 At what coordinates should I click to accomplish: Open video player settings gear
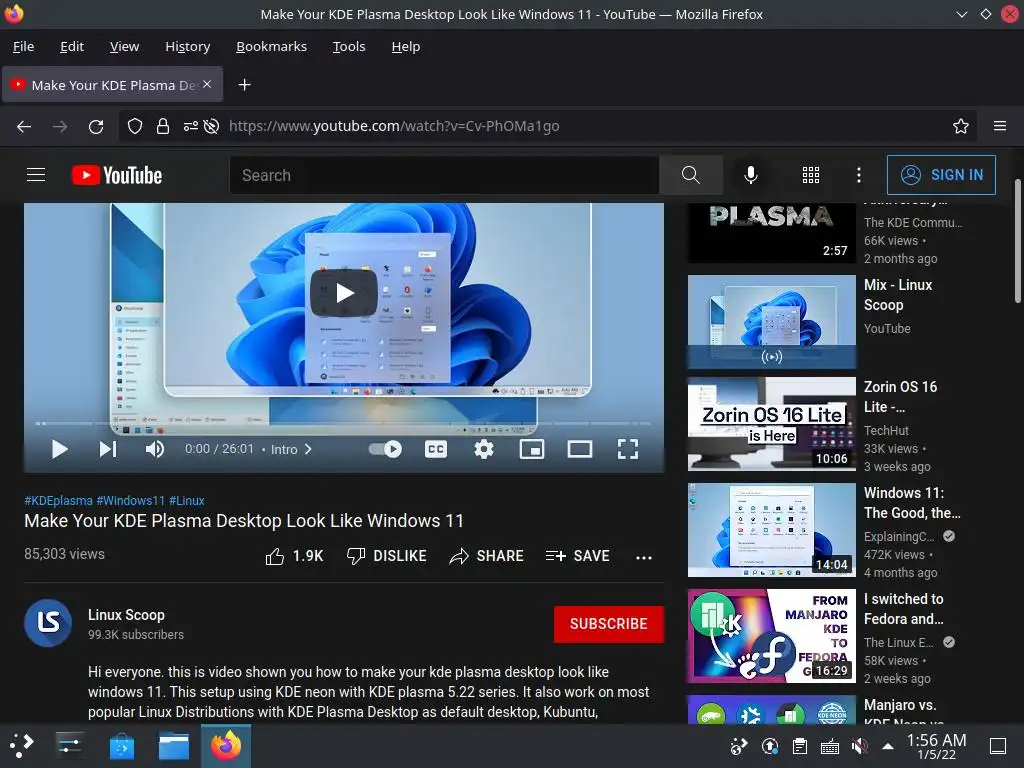[484, 449]
